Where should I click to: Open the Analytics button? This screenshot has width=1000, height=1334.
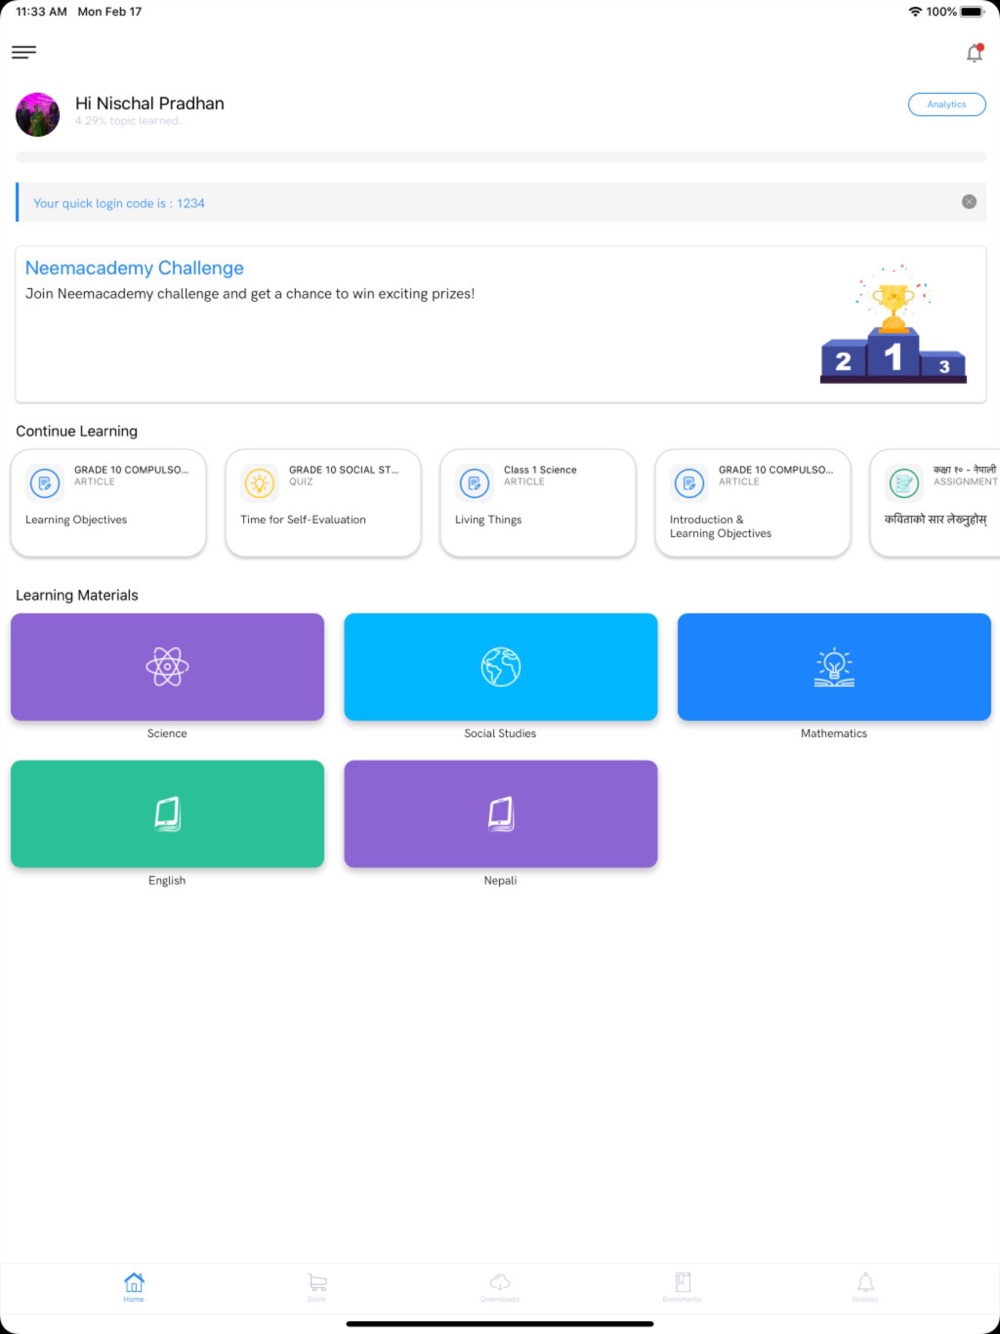[946, 104]
